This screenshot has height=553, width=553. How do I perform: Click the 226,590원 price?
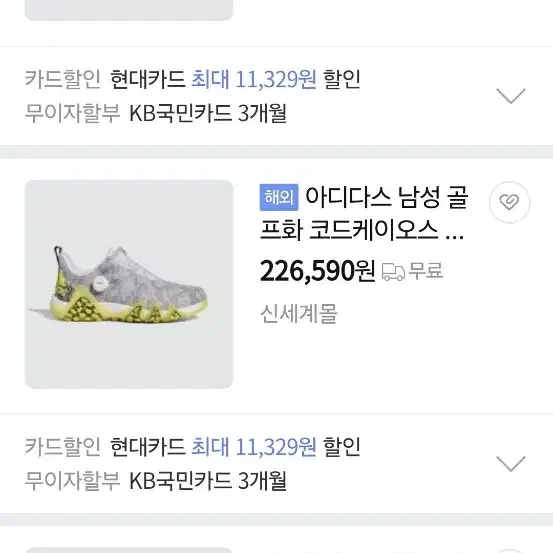[x=317, y=271]
